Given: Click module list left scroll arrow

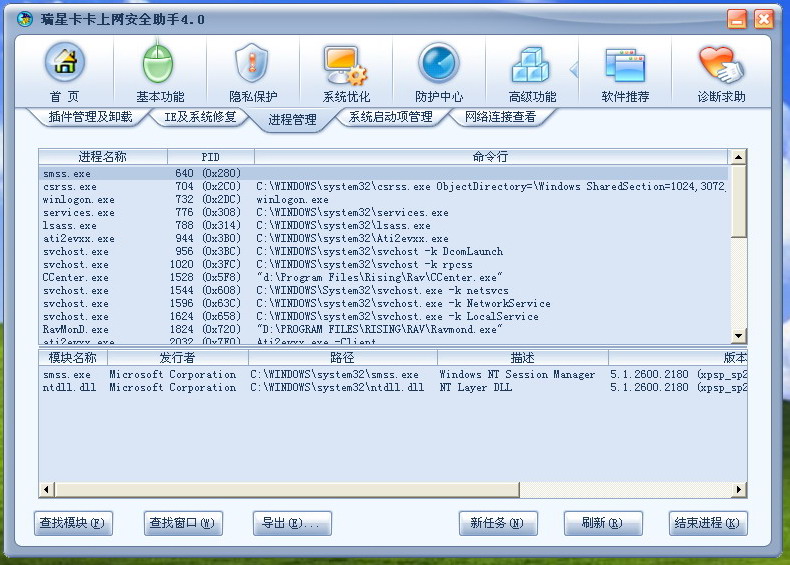Looking at the screenshot, I should coord(46,489).
